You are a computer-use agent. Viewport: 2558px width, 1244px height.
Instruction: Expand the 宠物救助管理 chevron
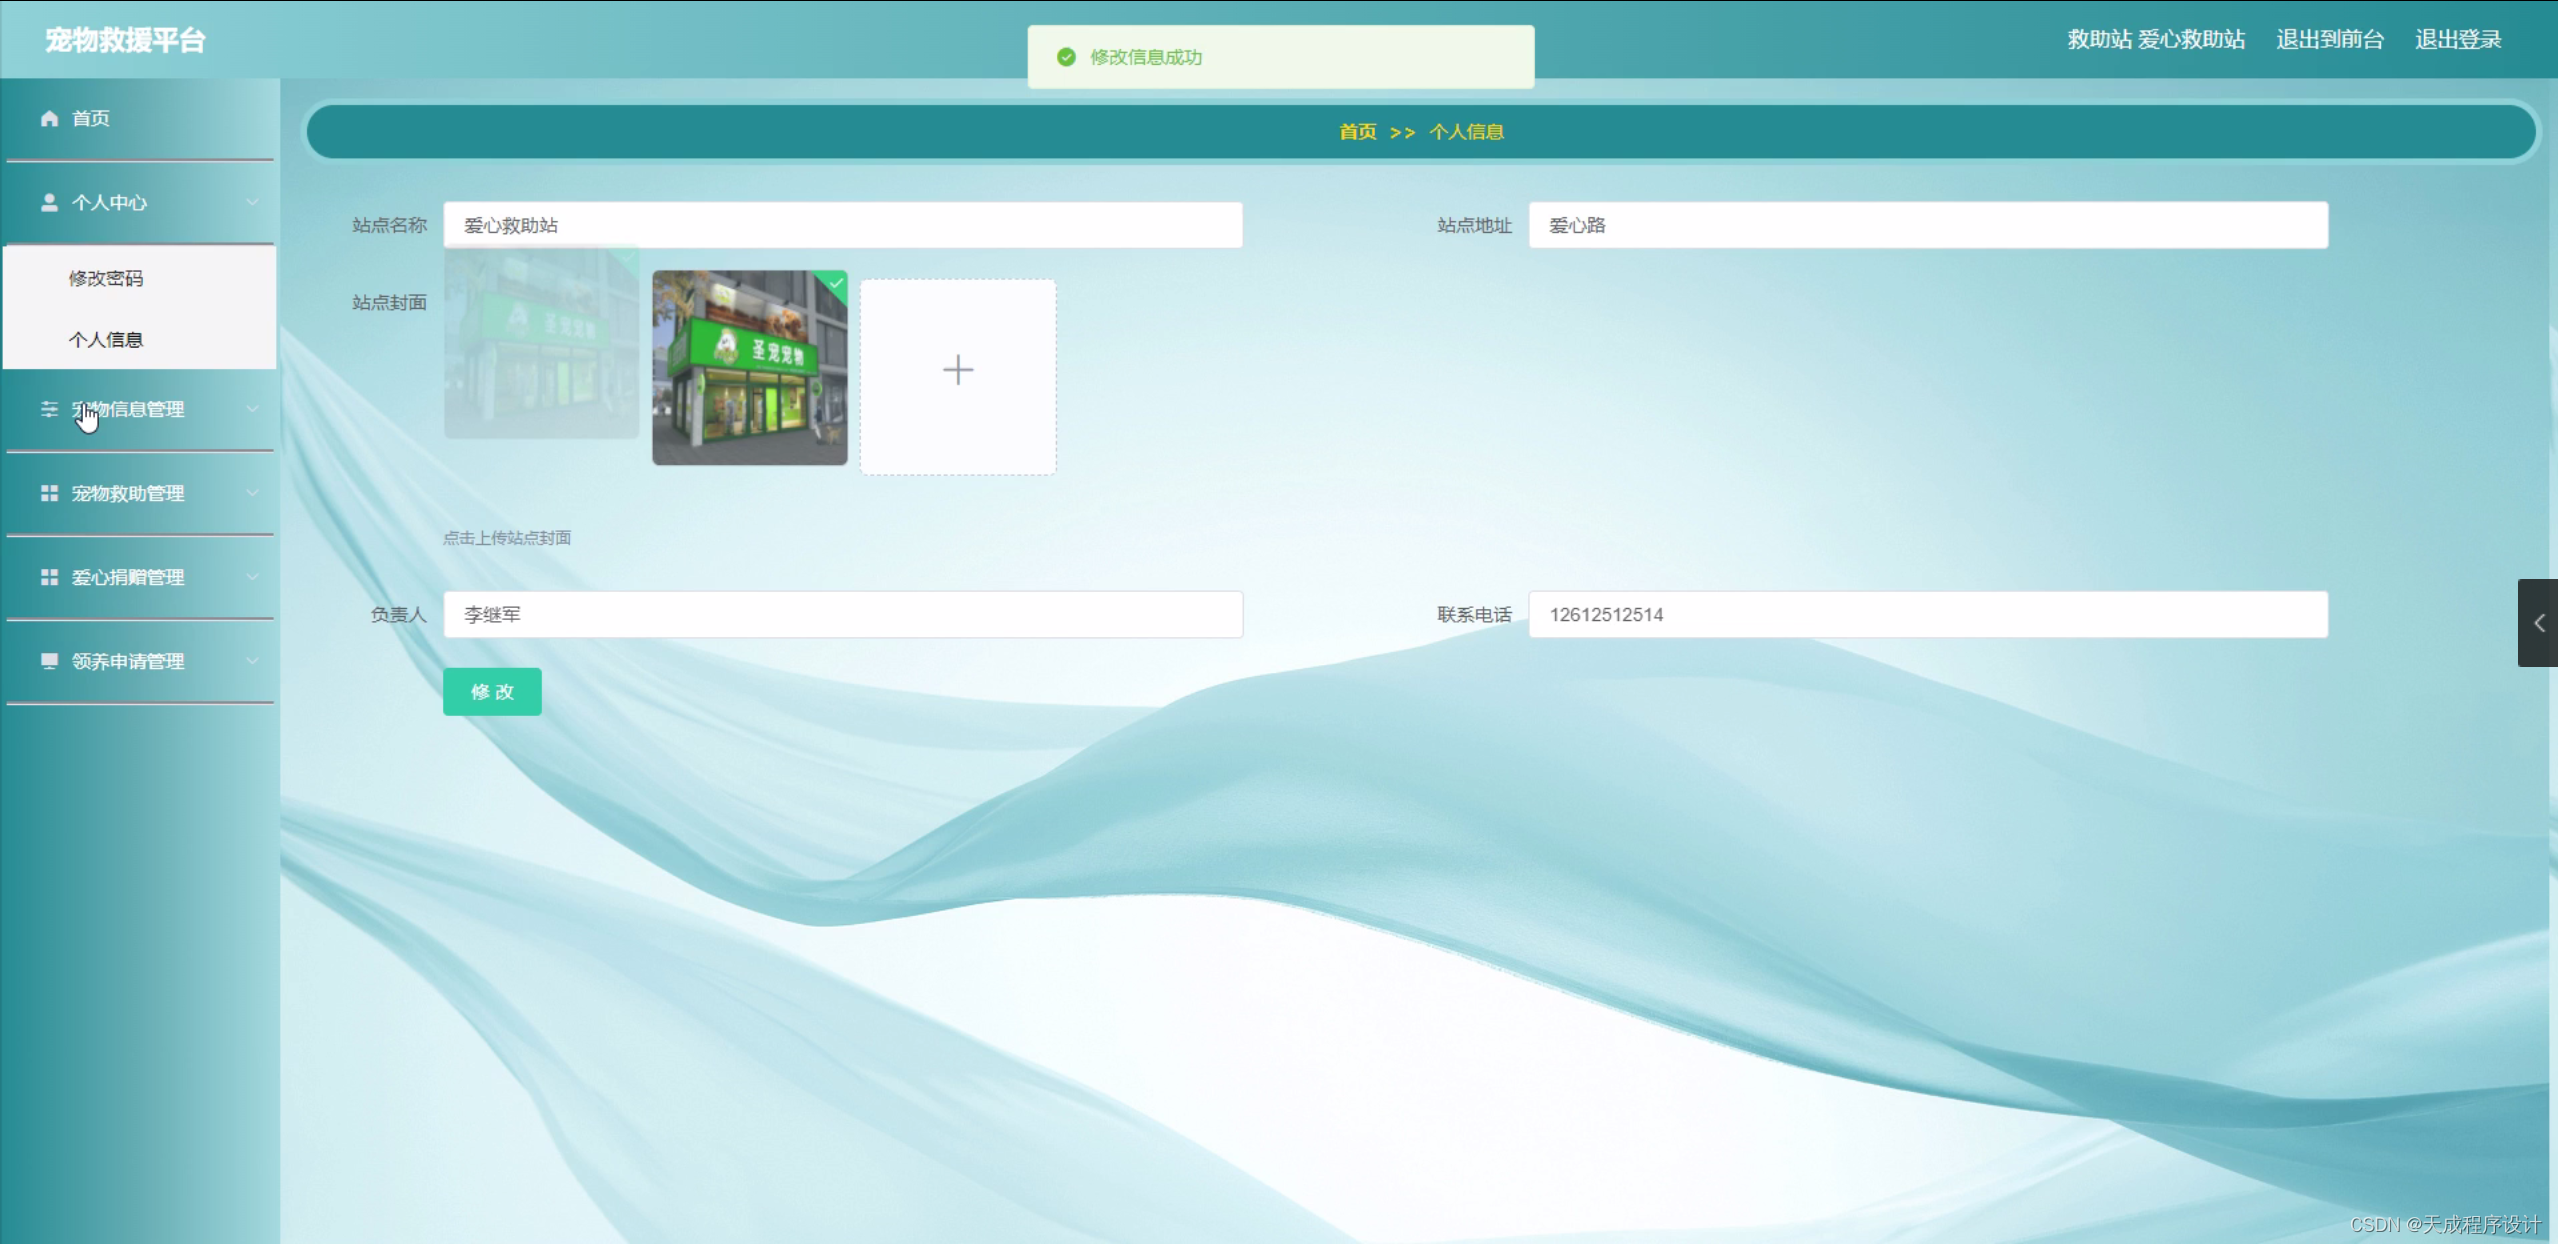point(252,493)
